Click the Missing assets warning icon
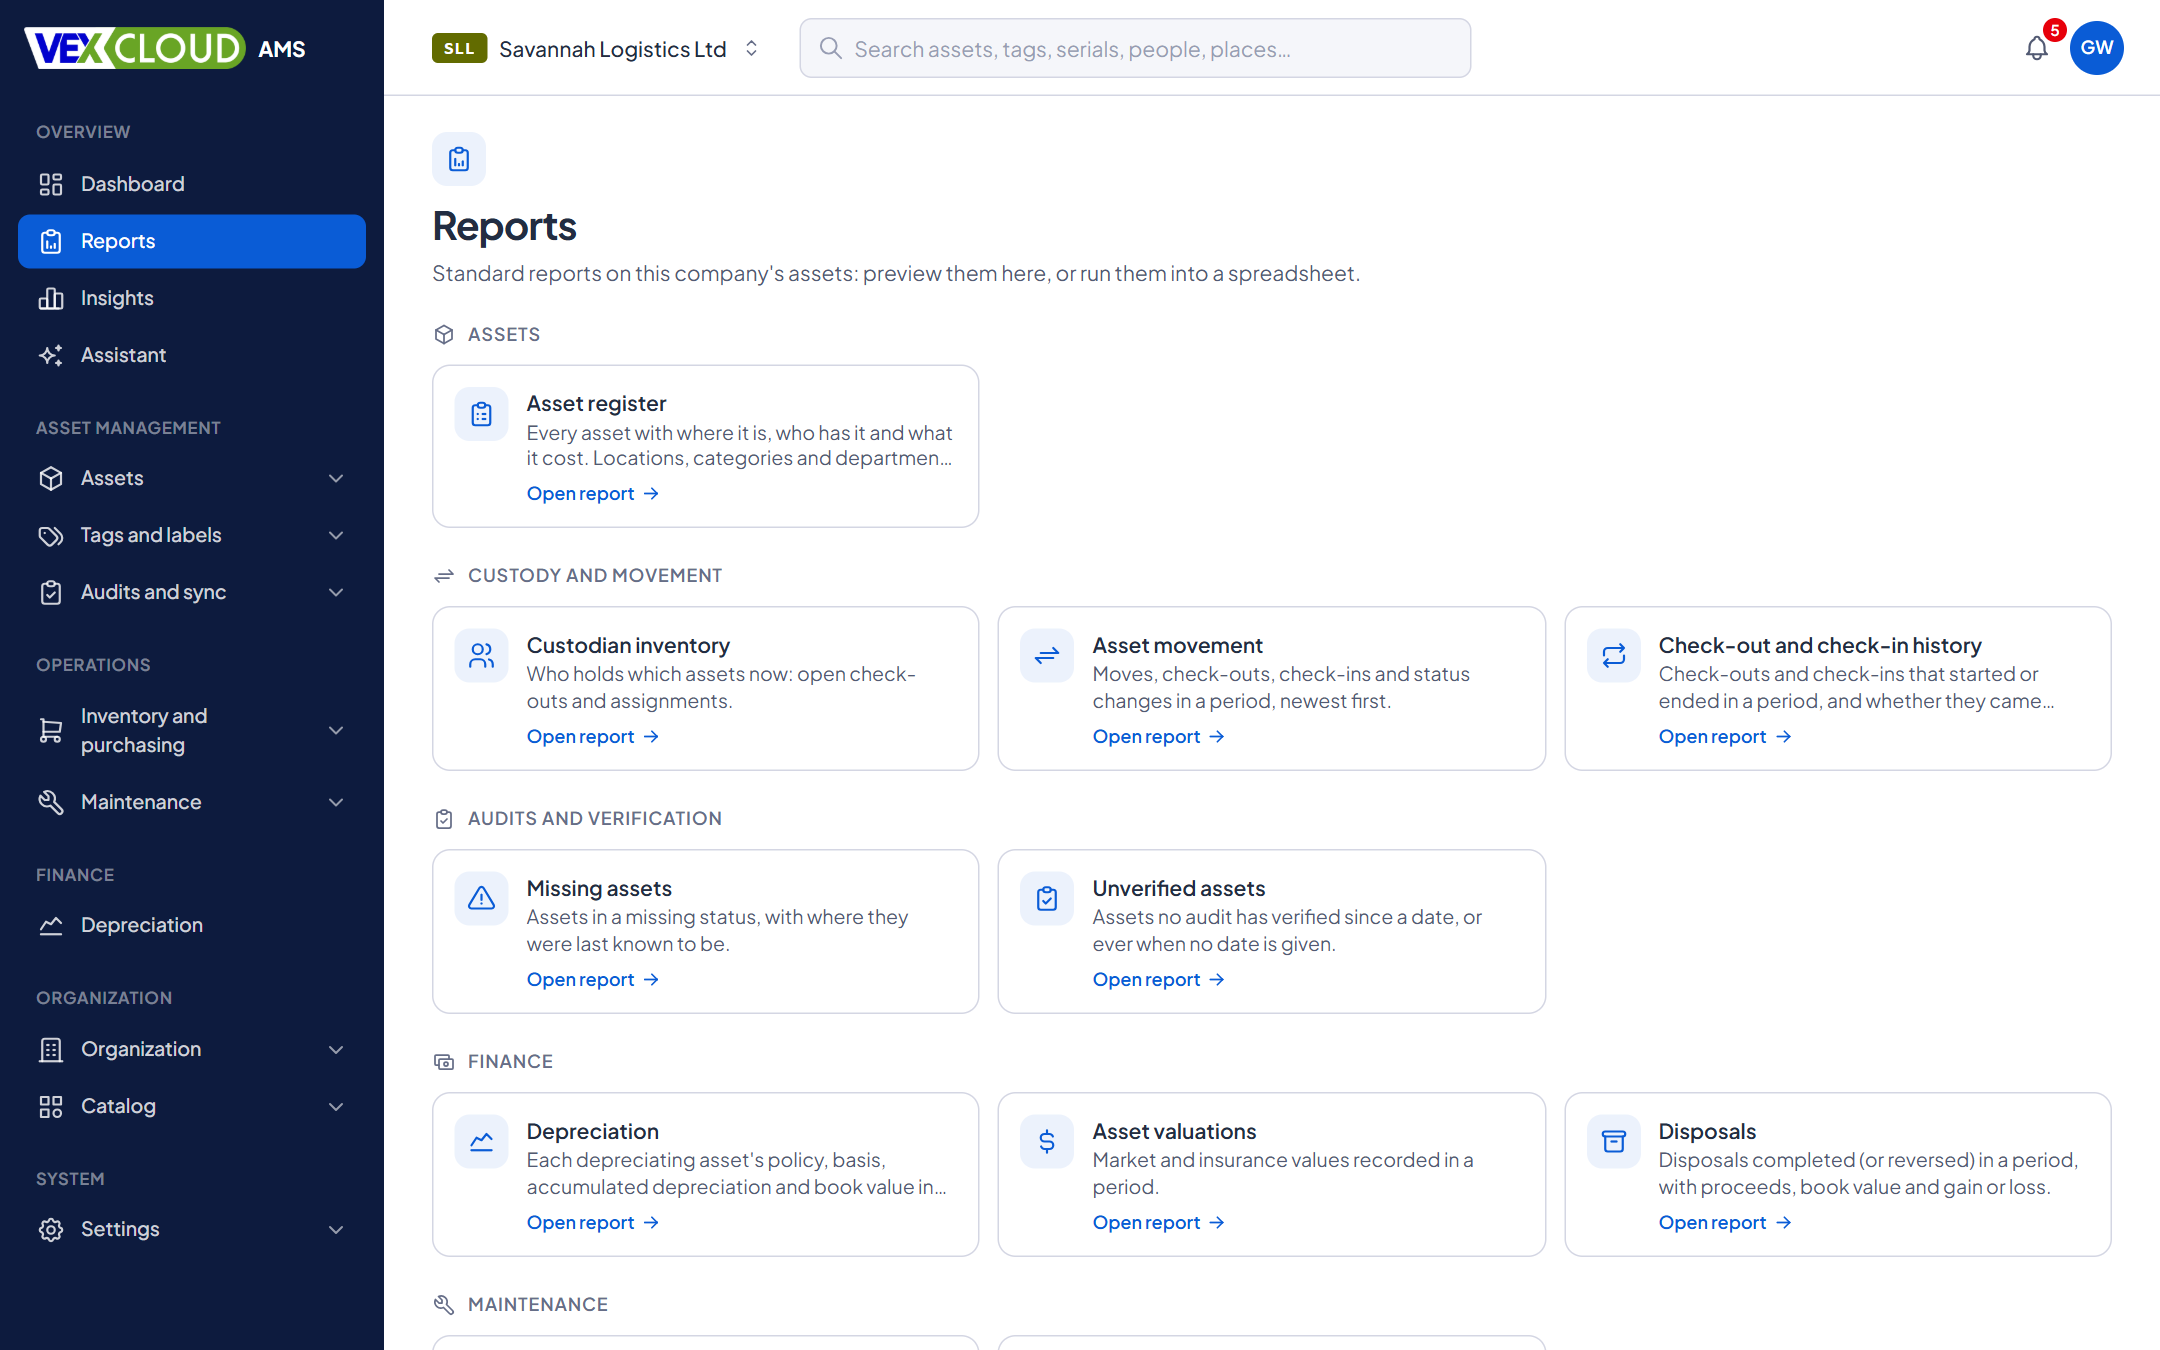Screen dimensions: 2160x1350 (481, 899)
